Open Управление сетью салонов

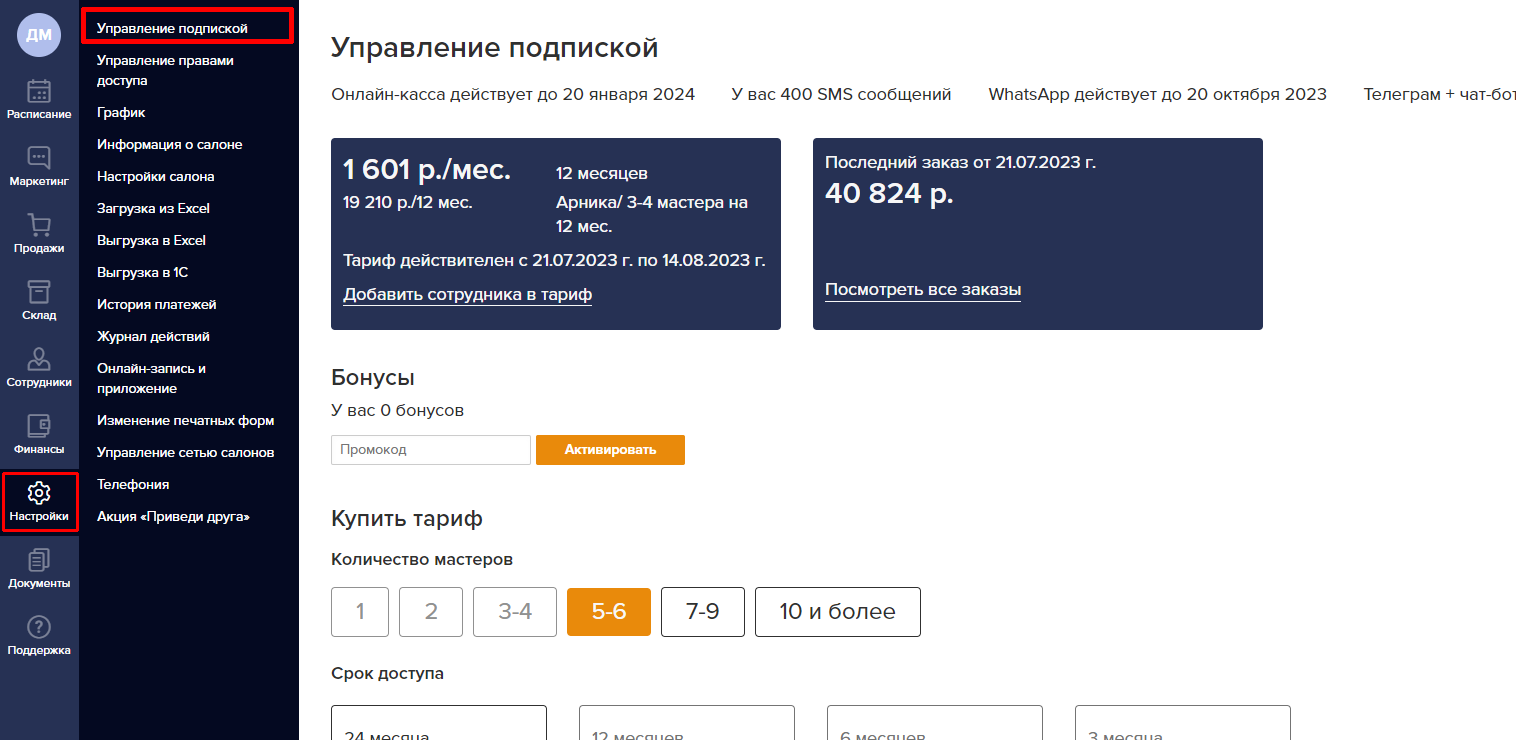(185, 452)
